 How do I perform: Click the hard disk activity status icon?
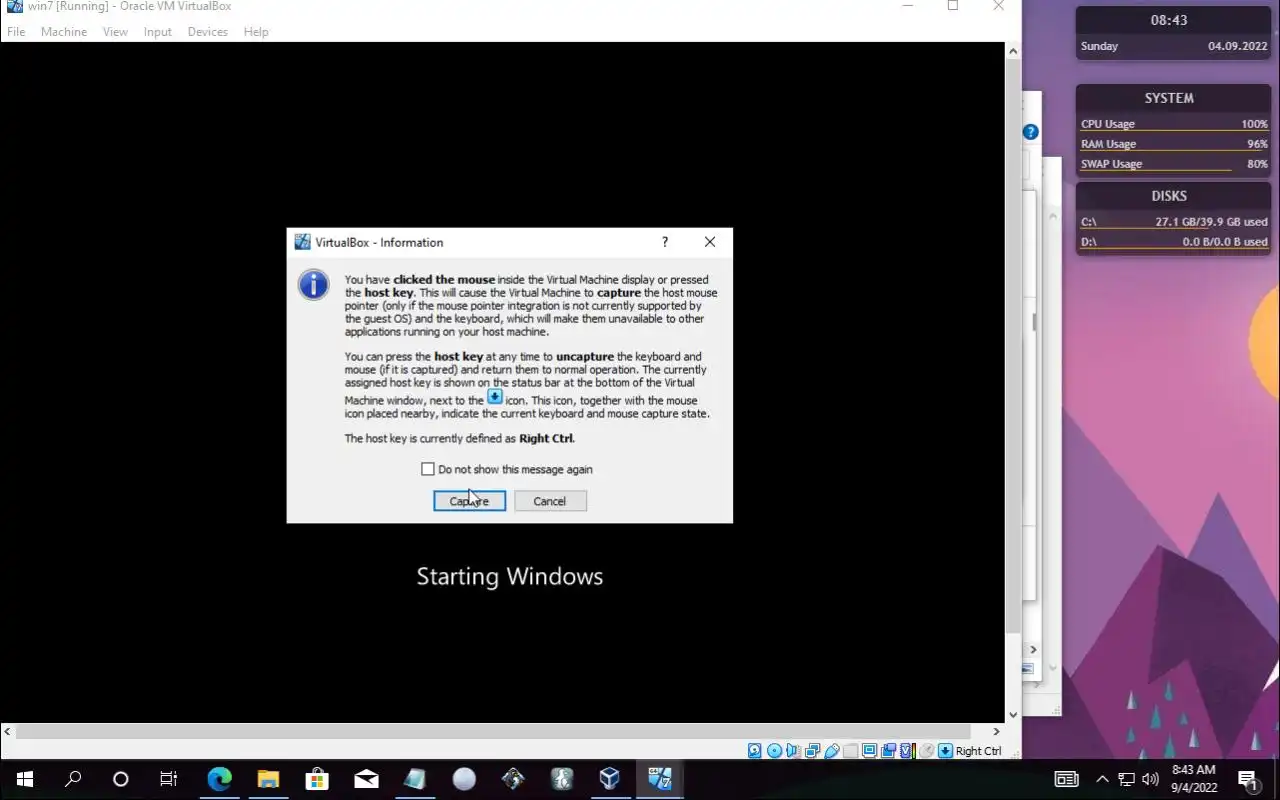[754, 751]
